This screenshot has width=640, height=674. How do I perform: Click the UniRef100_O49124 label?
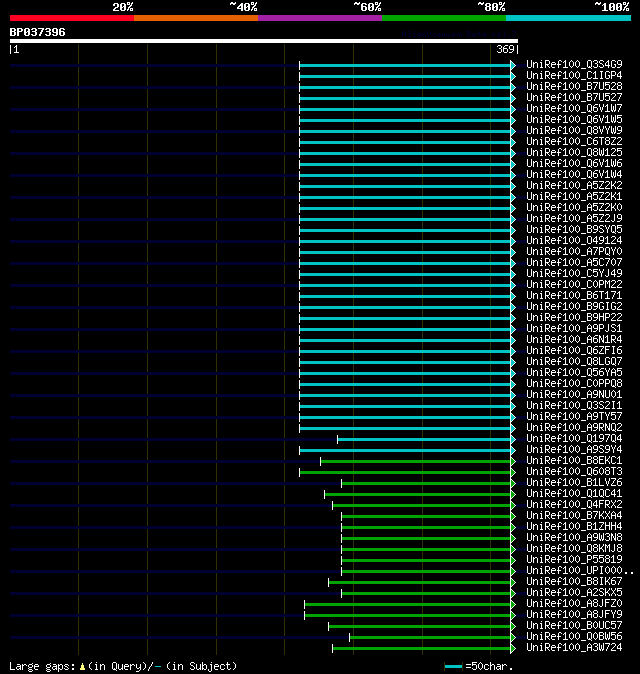pos(574,240)
